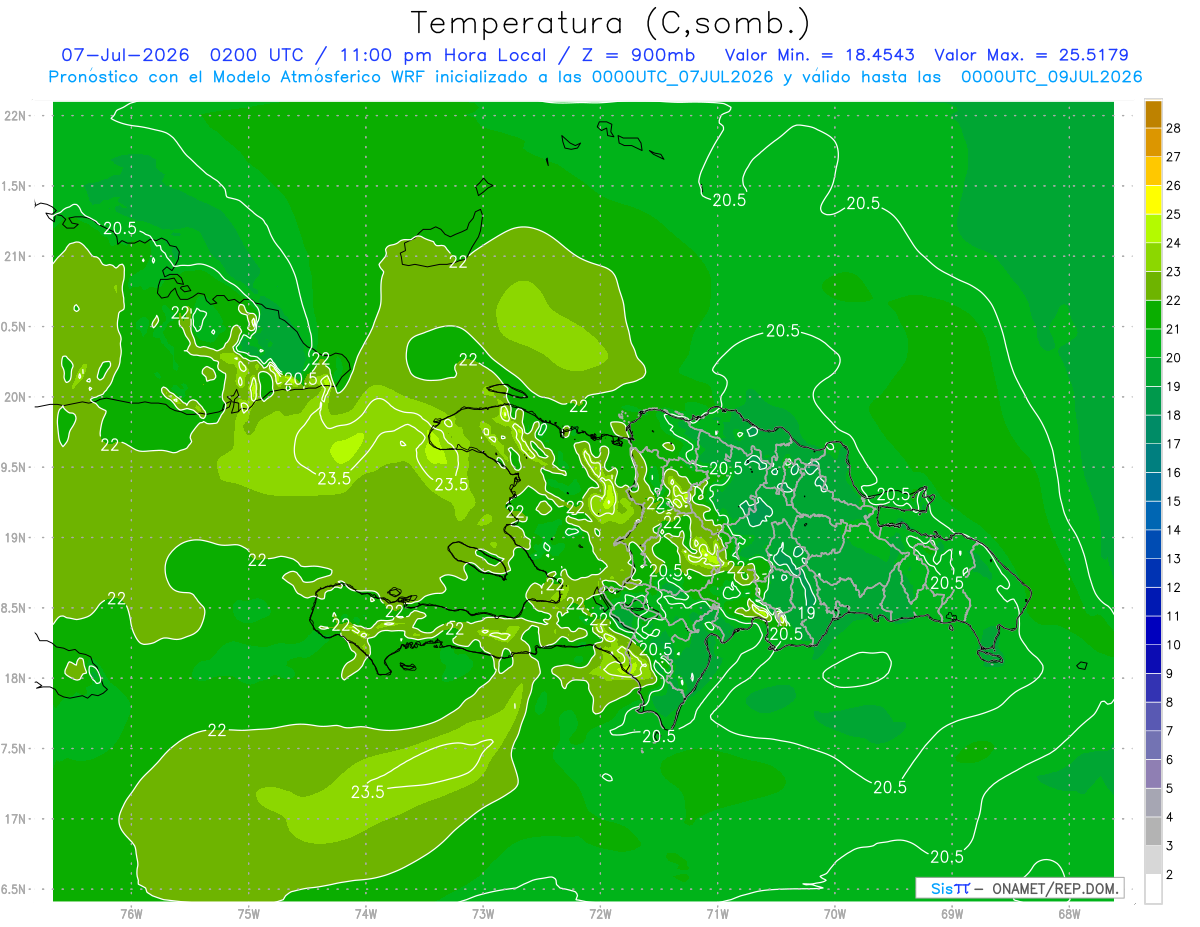
Task: Click the "20N" latitude axis label
Action: pos(16,398)
